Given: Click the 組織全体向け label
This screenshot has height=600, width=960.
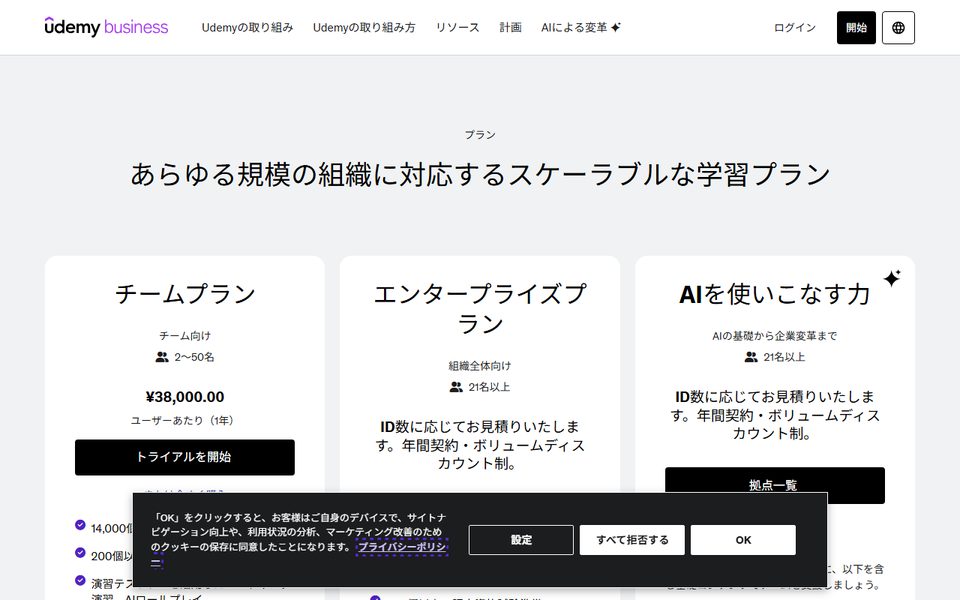Looking at the screenshot, I should pos(480,366).
